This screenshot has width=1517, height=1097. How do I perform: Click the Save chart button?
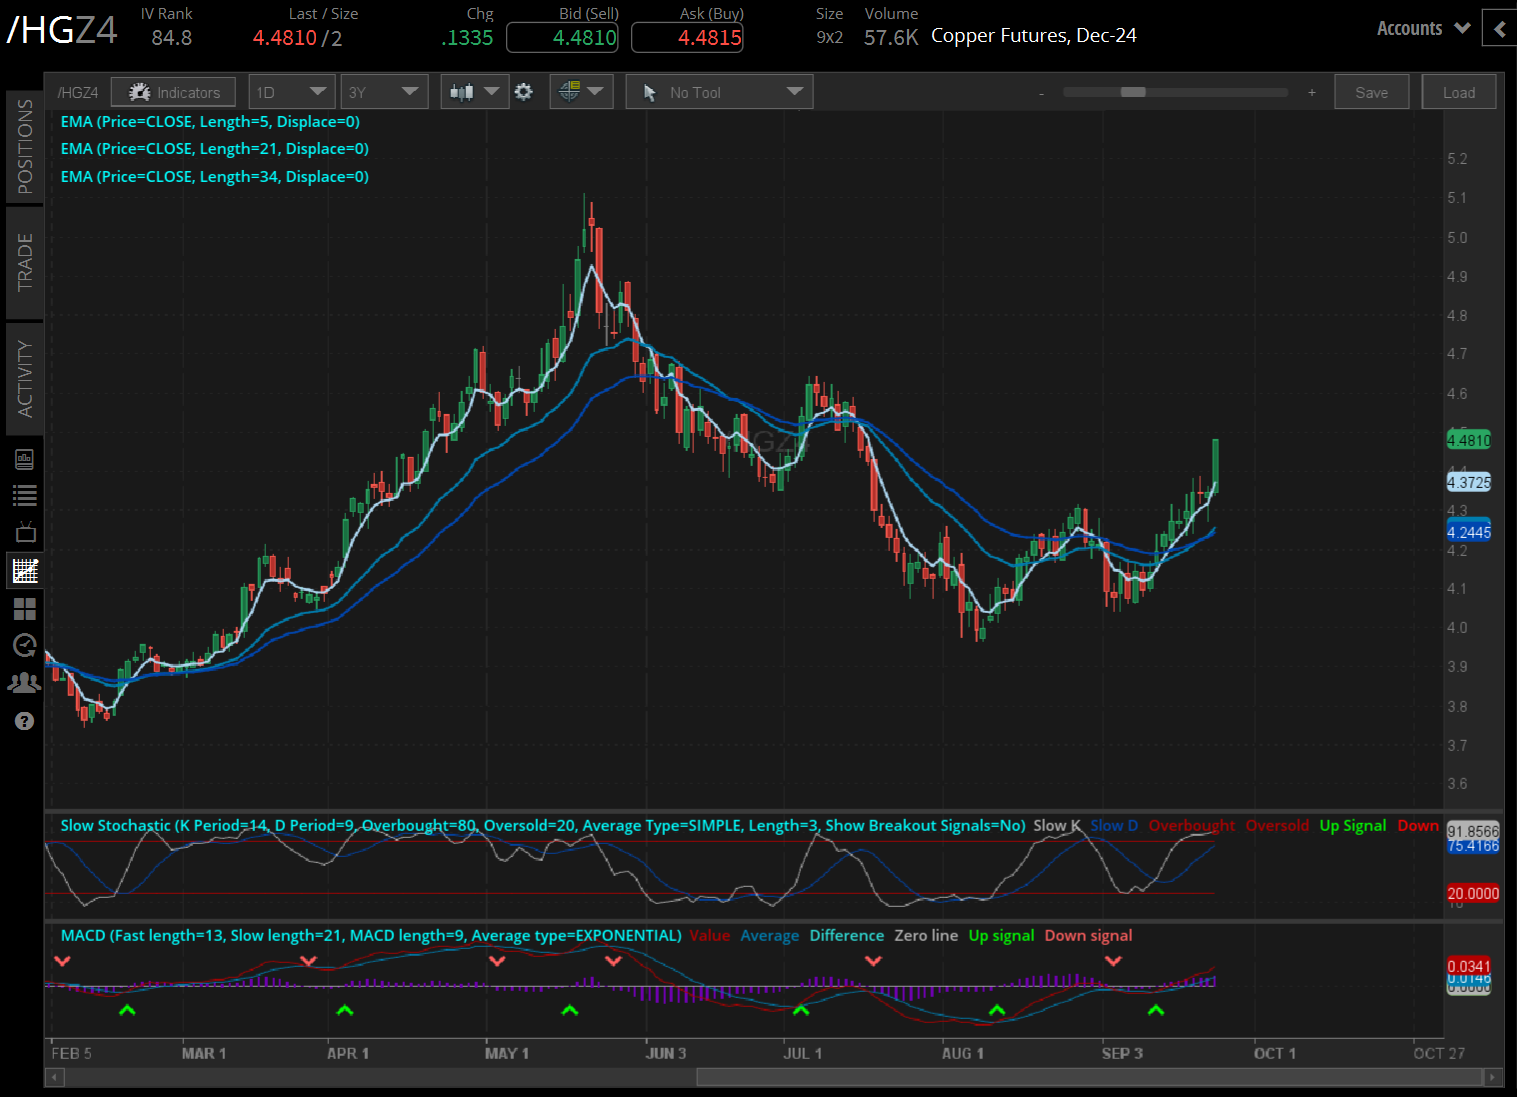1371,92
